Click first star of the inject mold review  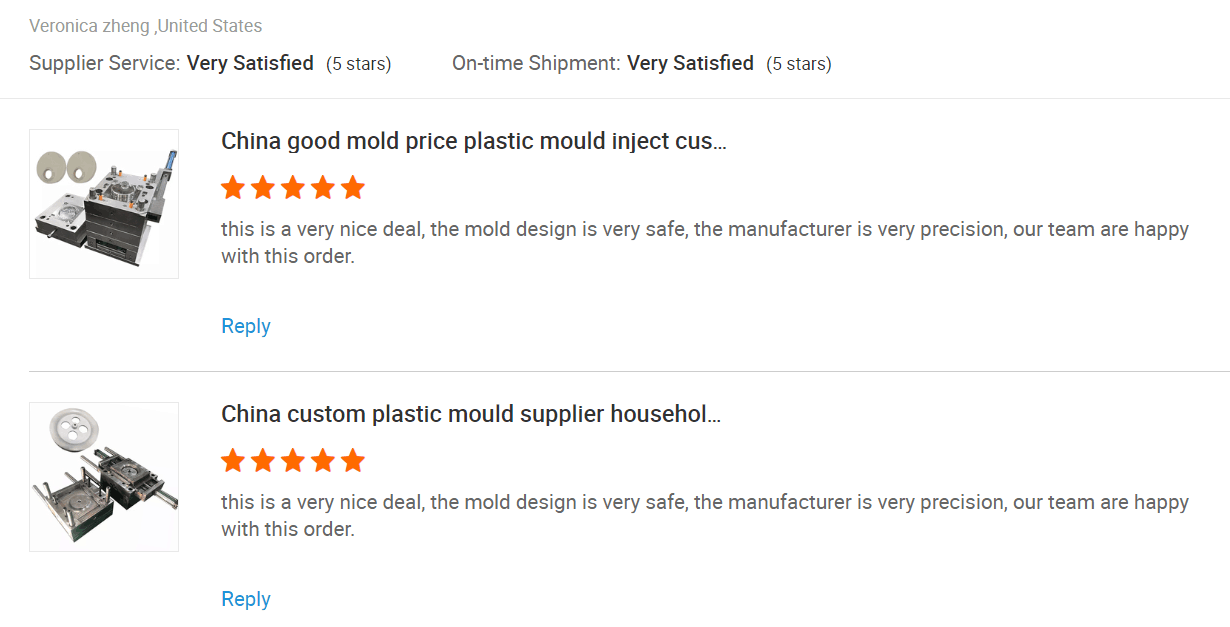(x=233, y=188)
